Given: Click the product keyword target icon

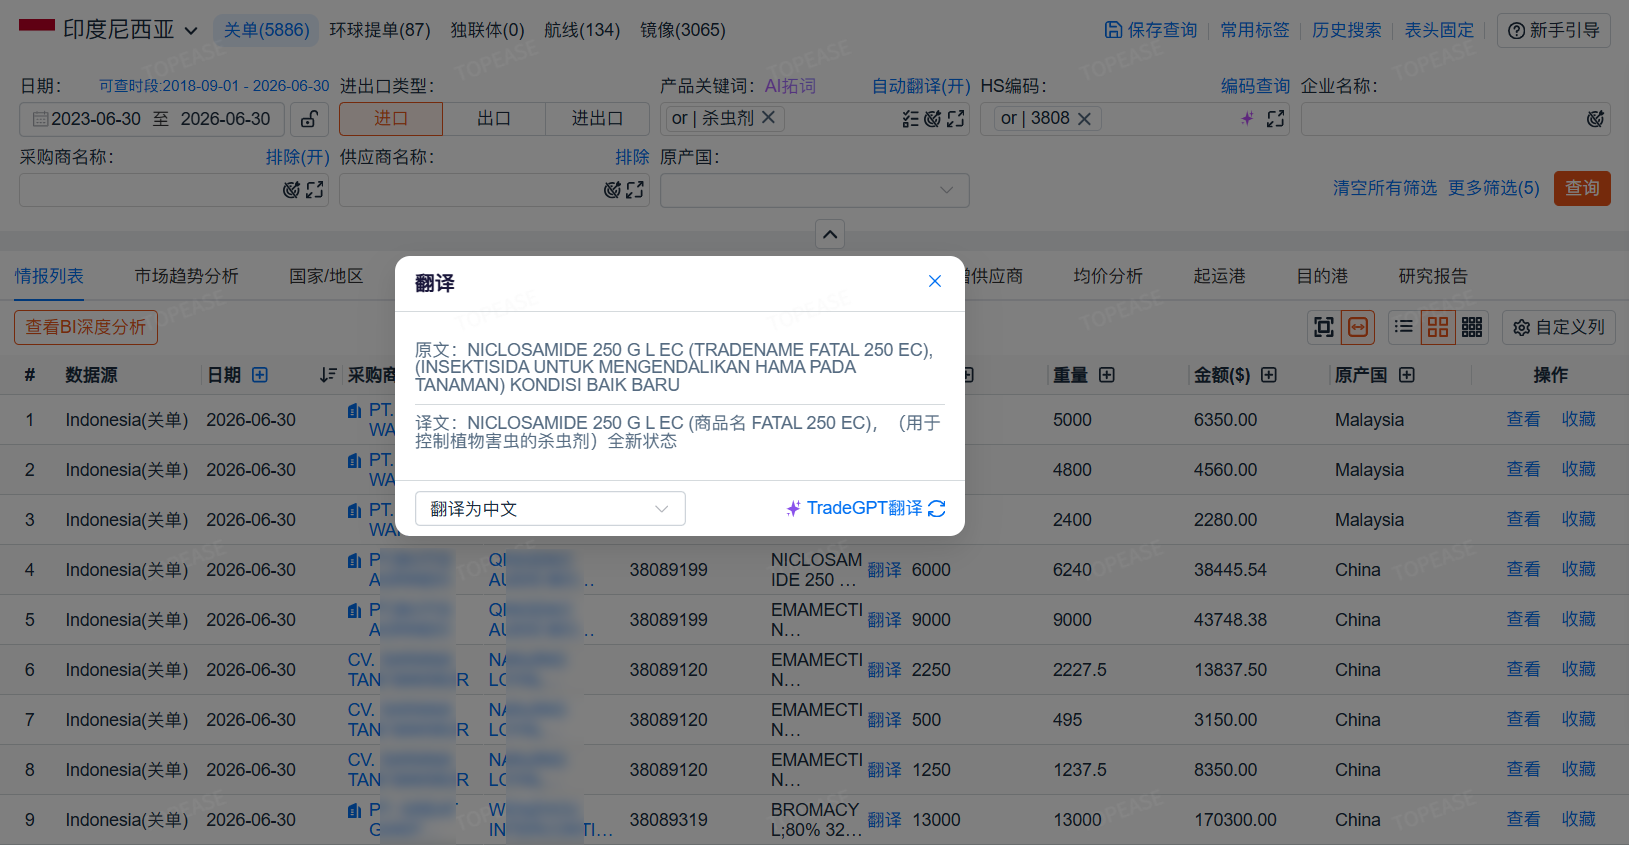Looking at the screenshot, I should (932, 119).
